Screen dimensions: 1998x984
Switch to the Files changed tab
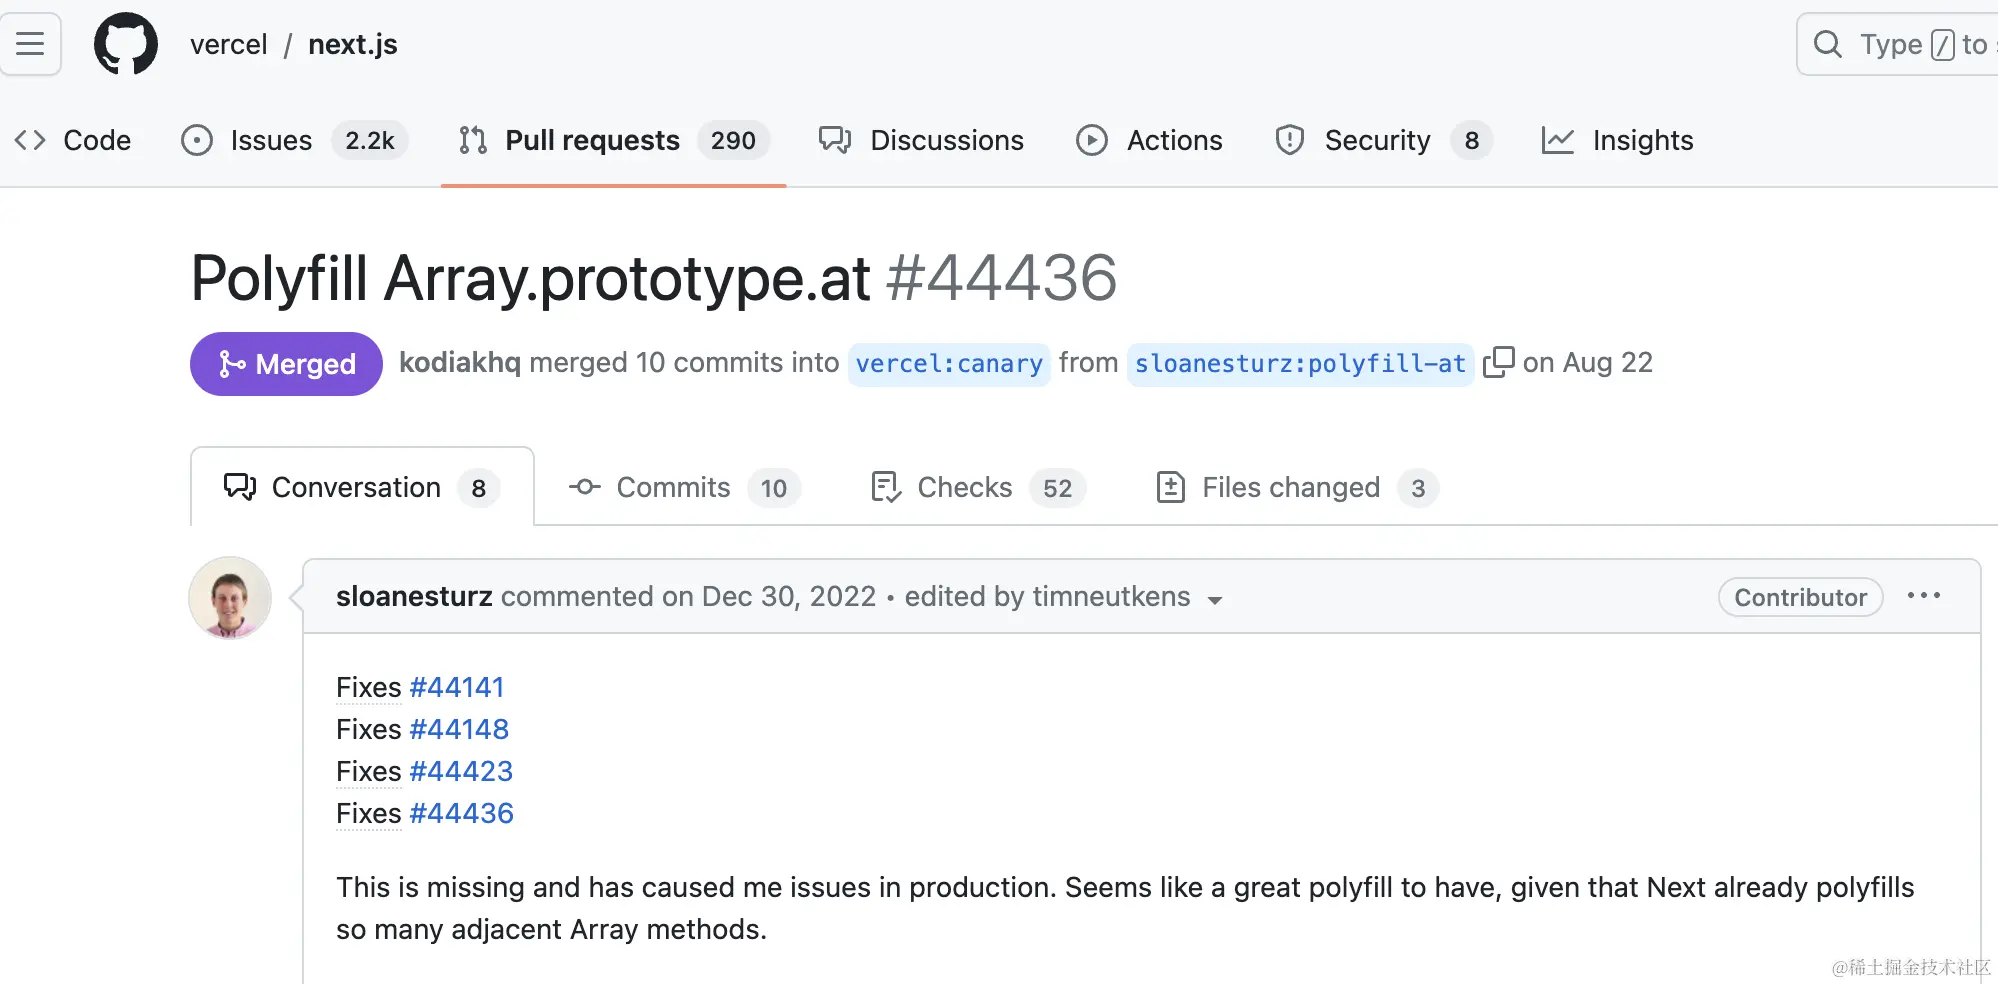(x=1289, y=487)
